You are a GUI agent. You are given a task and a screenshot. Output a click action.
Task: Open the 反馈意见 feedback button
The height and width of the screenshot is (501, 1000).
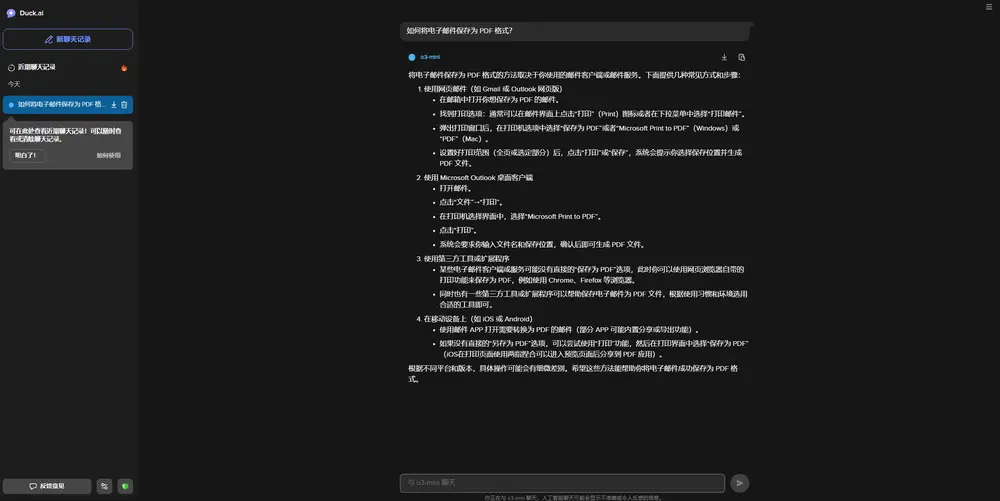(x=46, y=486)
